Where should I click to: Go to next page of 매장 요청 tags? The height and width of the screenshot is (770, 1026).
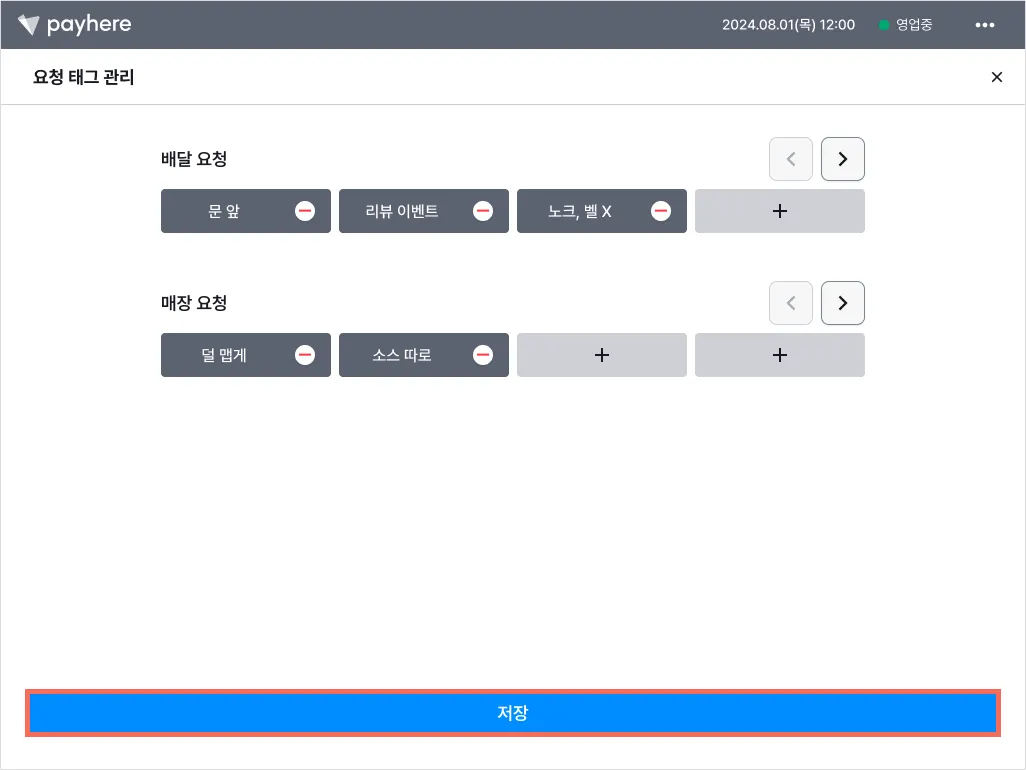842,303
